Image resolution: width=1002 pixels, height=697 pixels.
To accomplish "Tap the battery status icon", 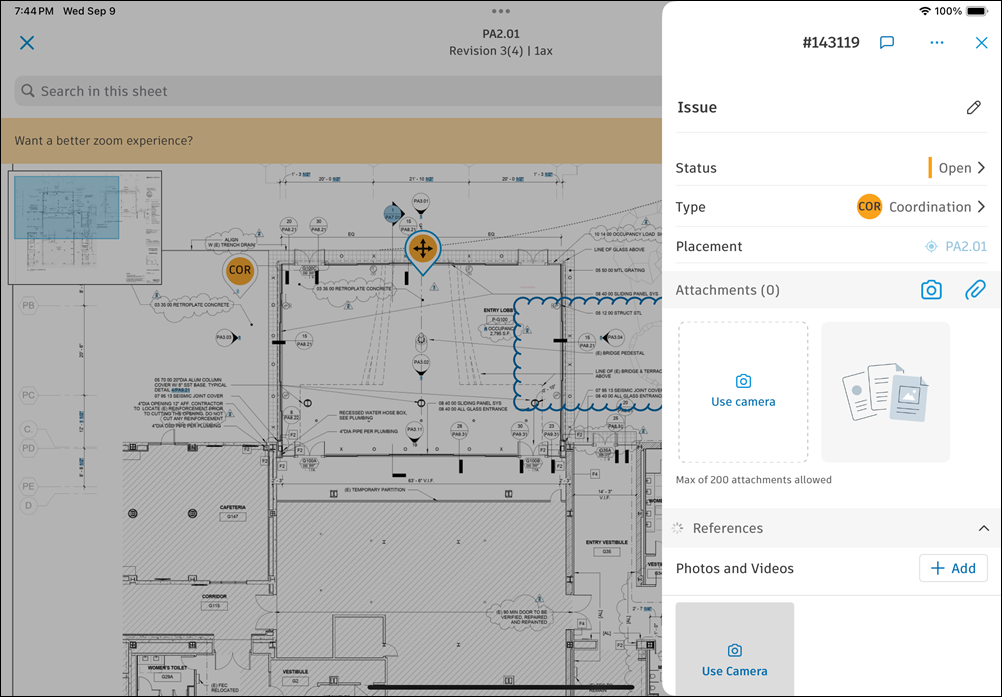I will pyautogui.click(x=977, y=11).
